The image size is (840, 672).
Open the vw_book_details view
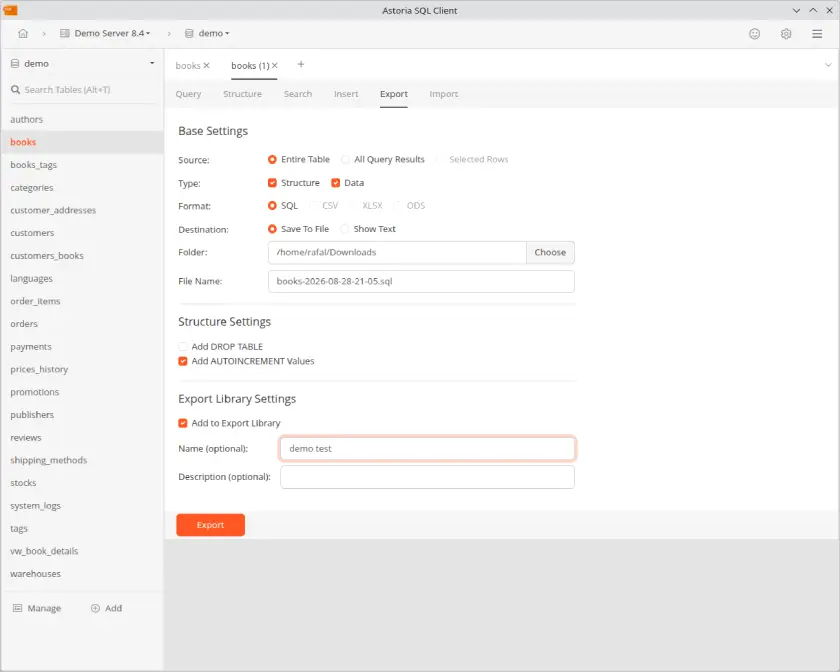pos(82,551)
